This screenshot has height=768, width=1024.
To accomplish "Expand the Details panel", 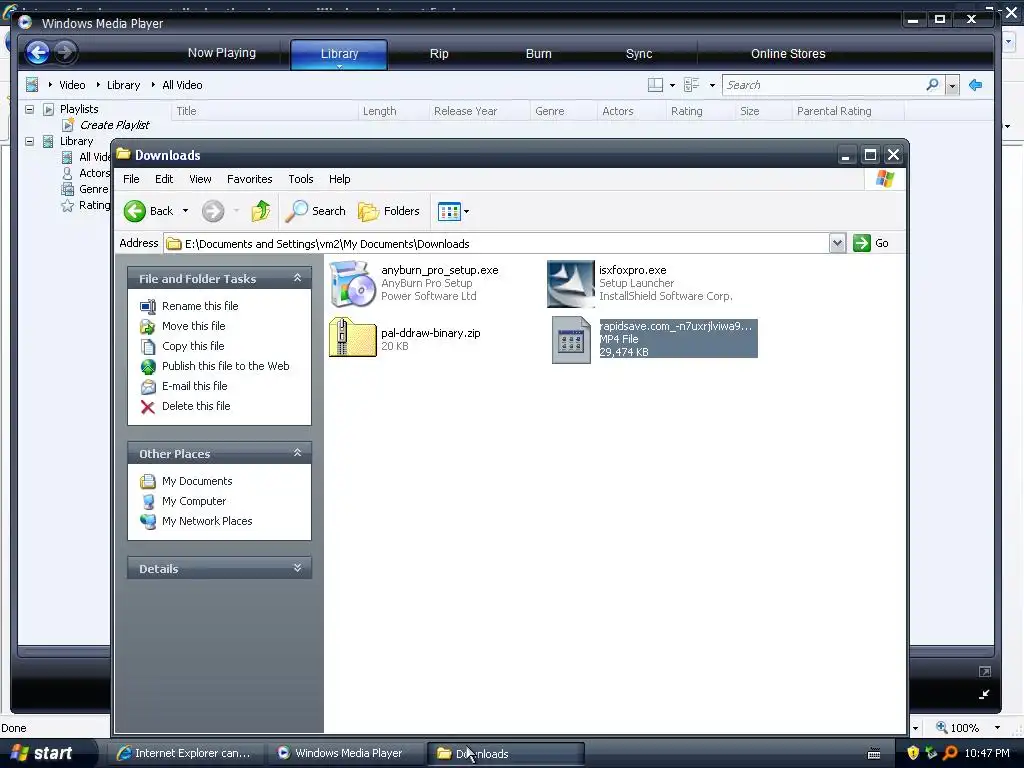I will (x=297, y=568).
